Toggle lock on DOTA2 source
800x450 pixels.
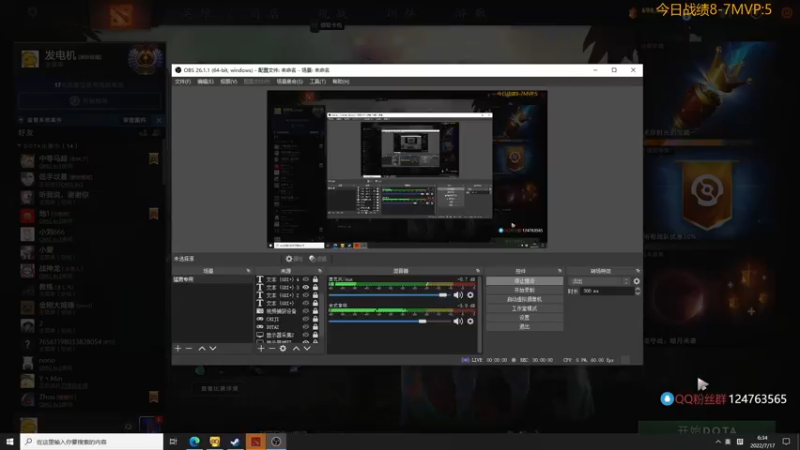pos(315,327)
